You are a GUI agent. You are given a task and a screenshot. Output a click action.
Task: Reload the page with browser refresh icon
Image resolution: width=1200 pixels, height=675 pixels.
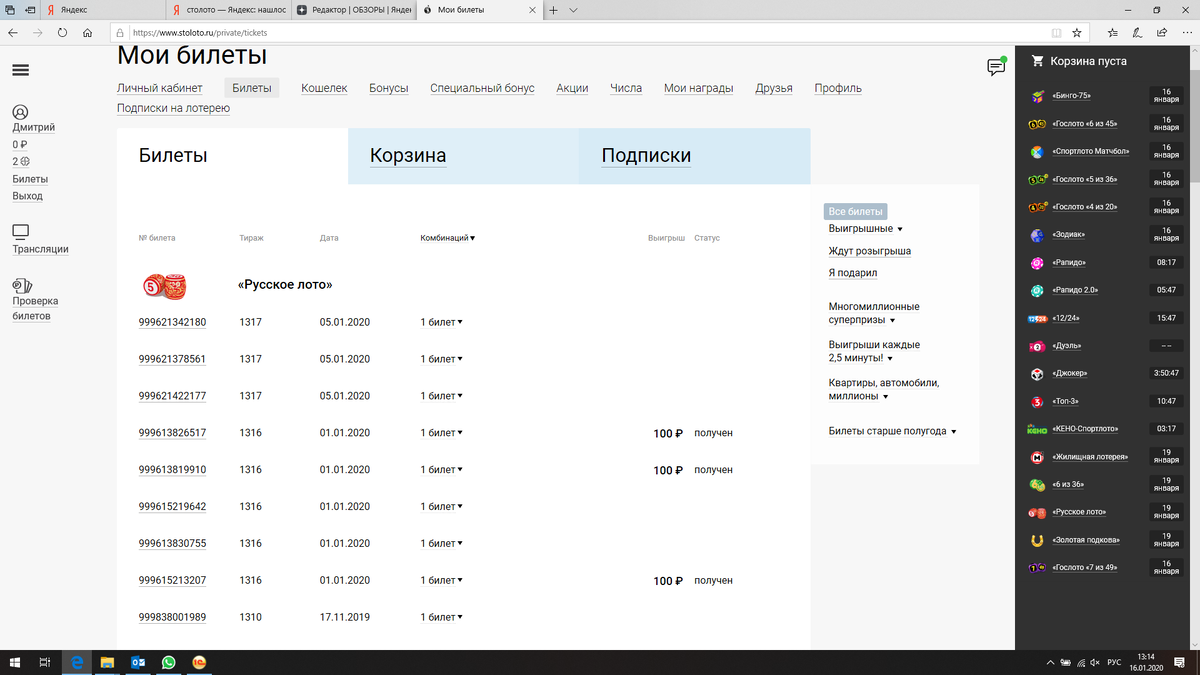point(62,32)
